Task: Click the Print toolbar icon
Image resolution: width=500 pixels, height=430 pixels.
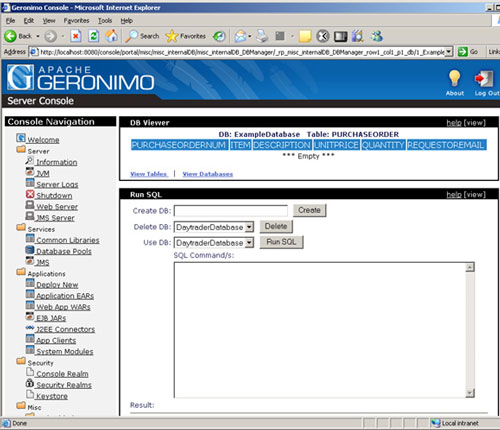Action: [x=262, y=36]
